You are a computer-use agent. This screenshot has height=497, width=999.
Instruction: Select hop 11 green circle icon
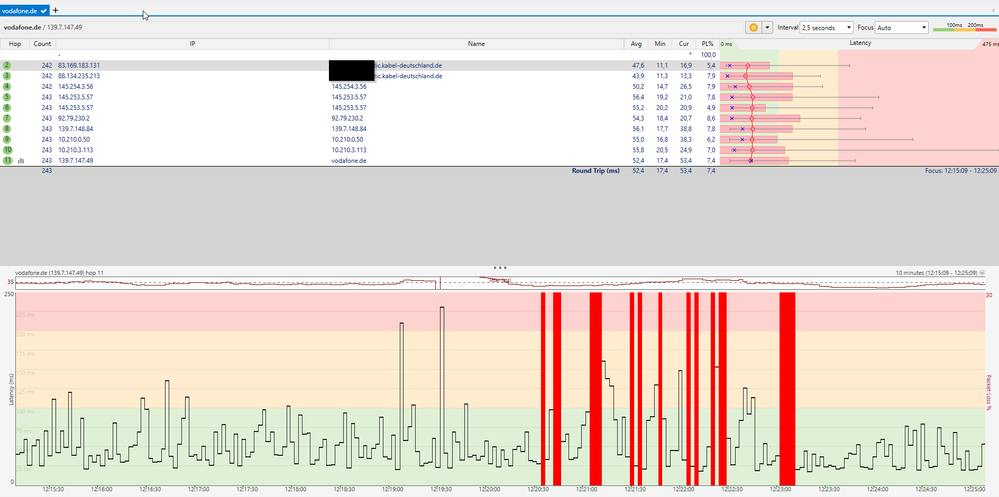pos(7,161)
